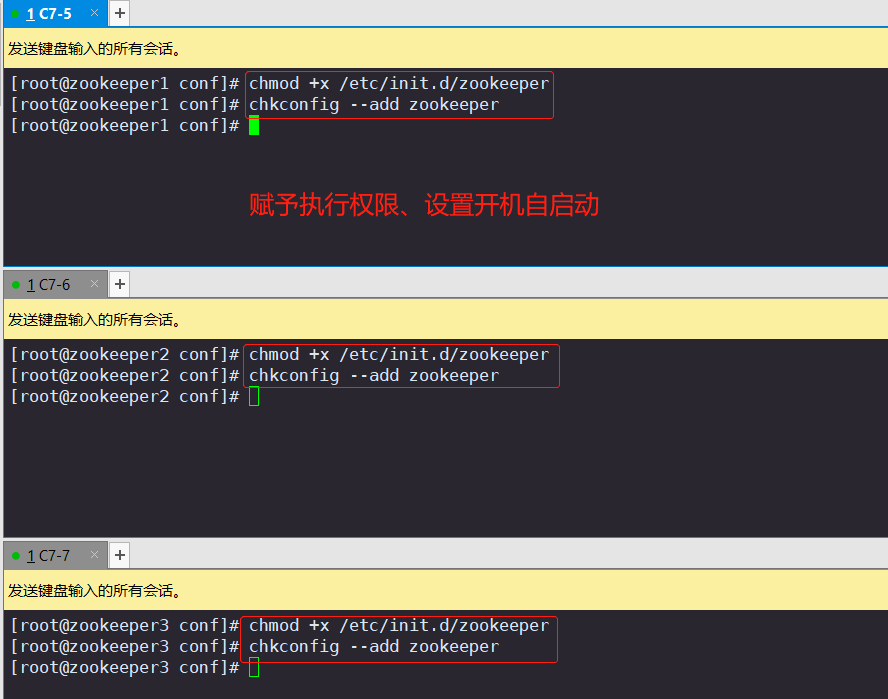This screenshot has height=699, width=888.
Task: Click the green status dot on C7-5 tab
Action: 15,14
